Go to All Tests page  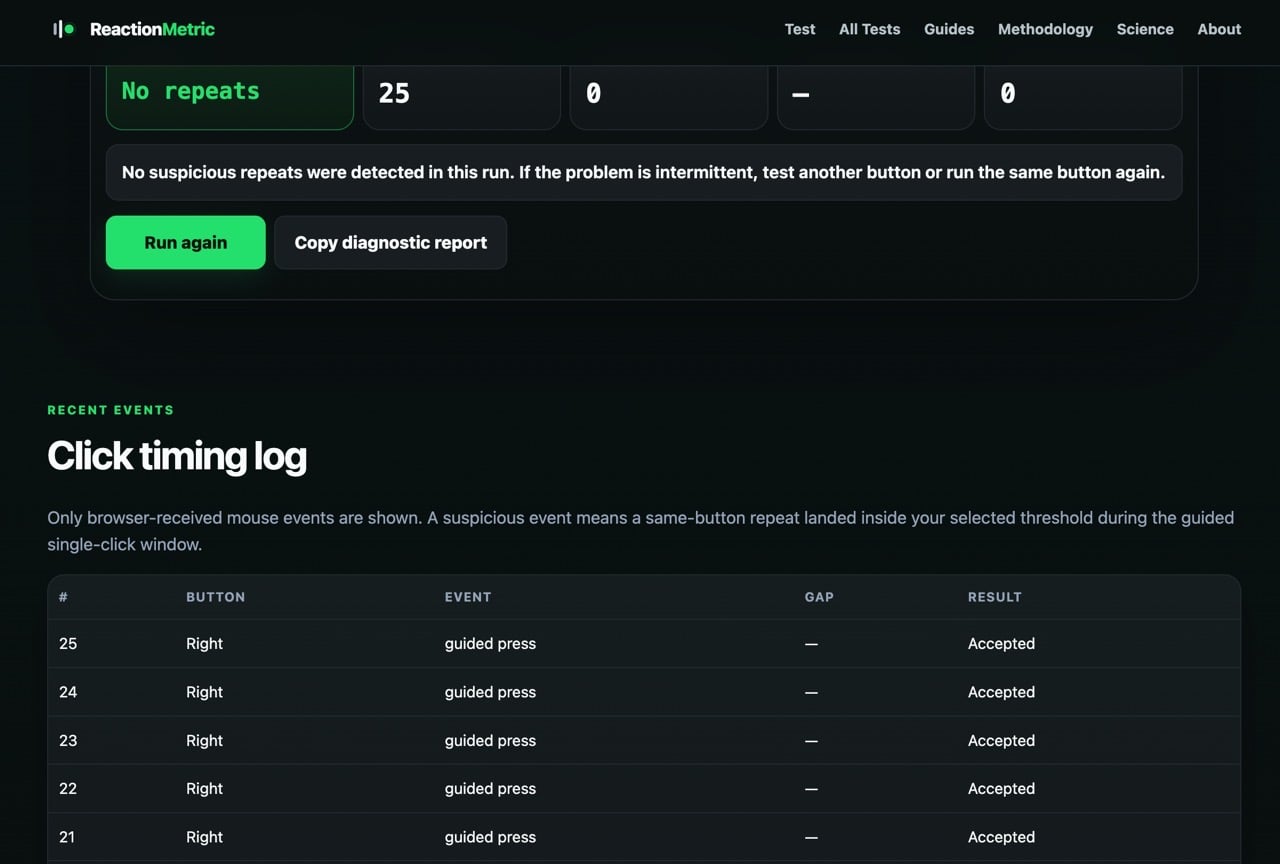(x=869, y=29)
